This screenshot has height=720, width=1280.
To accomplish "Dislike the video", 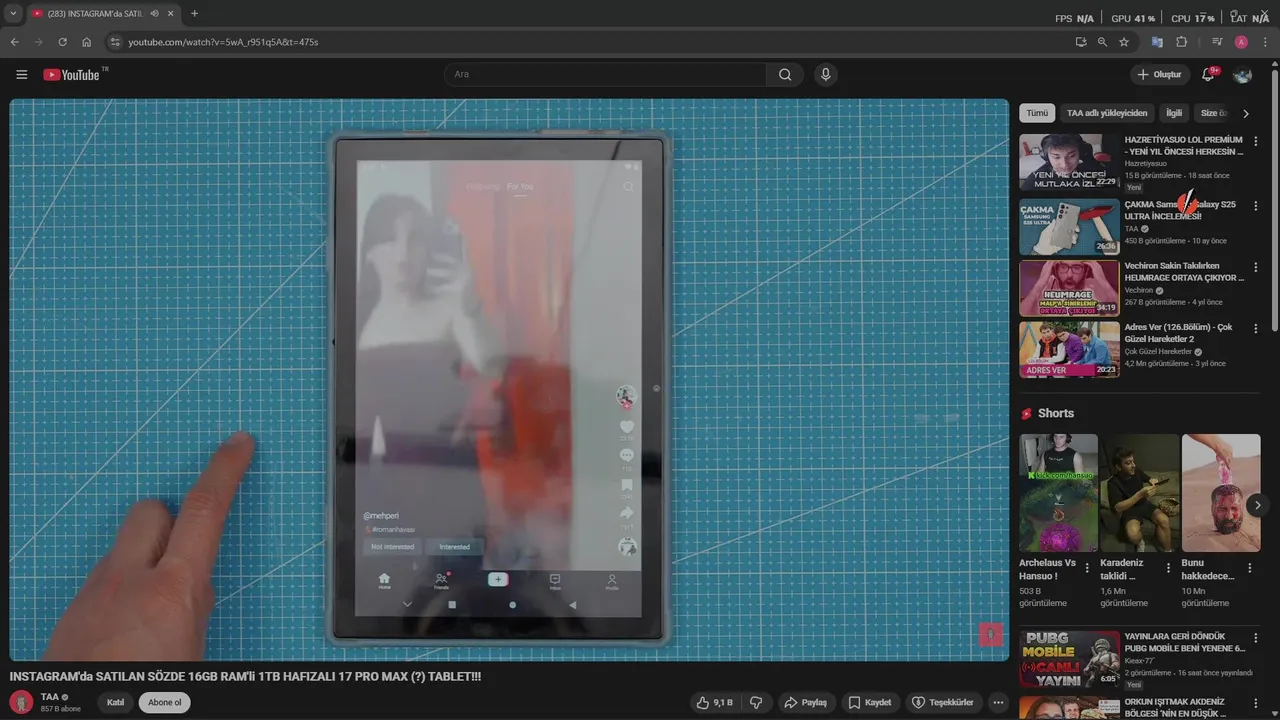I will [x=756, y=702].
